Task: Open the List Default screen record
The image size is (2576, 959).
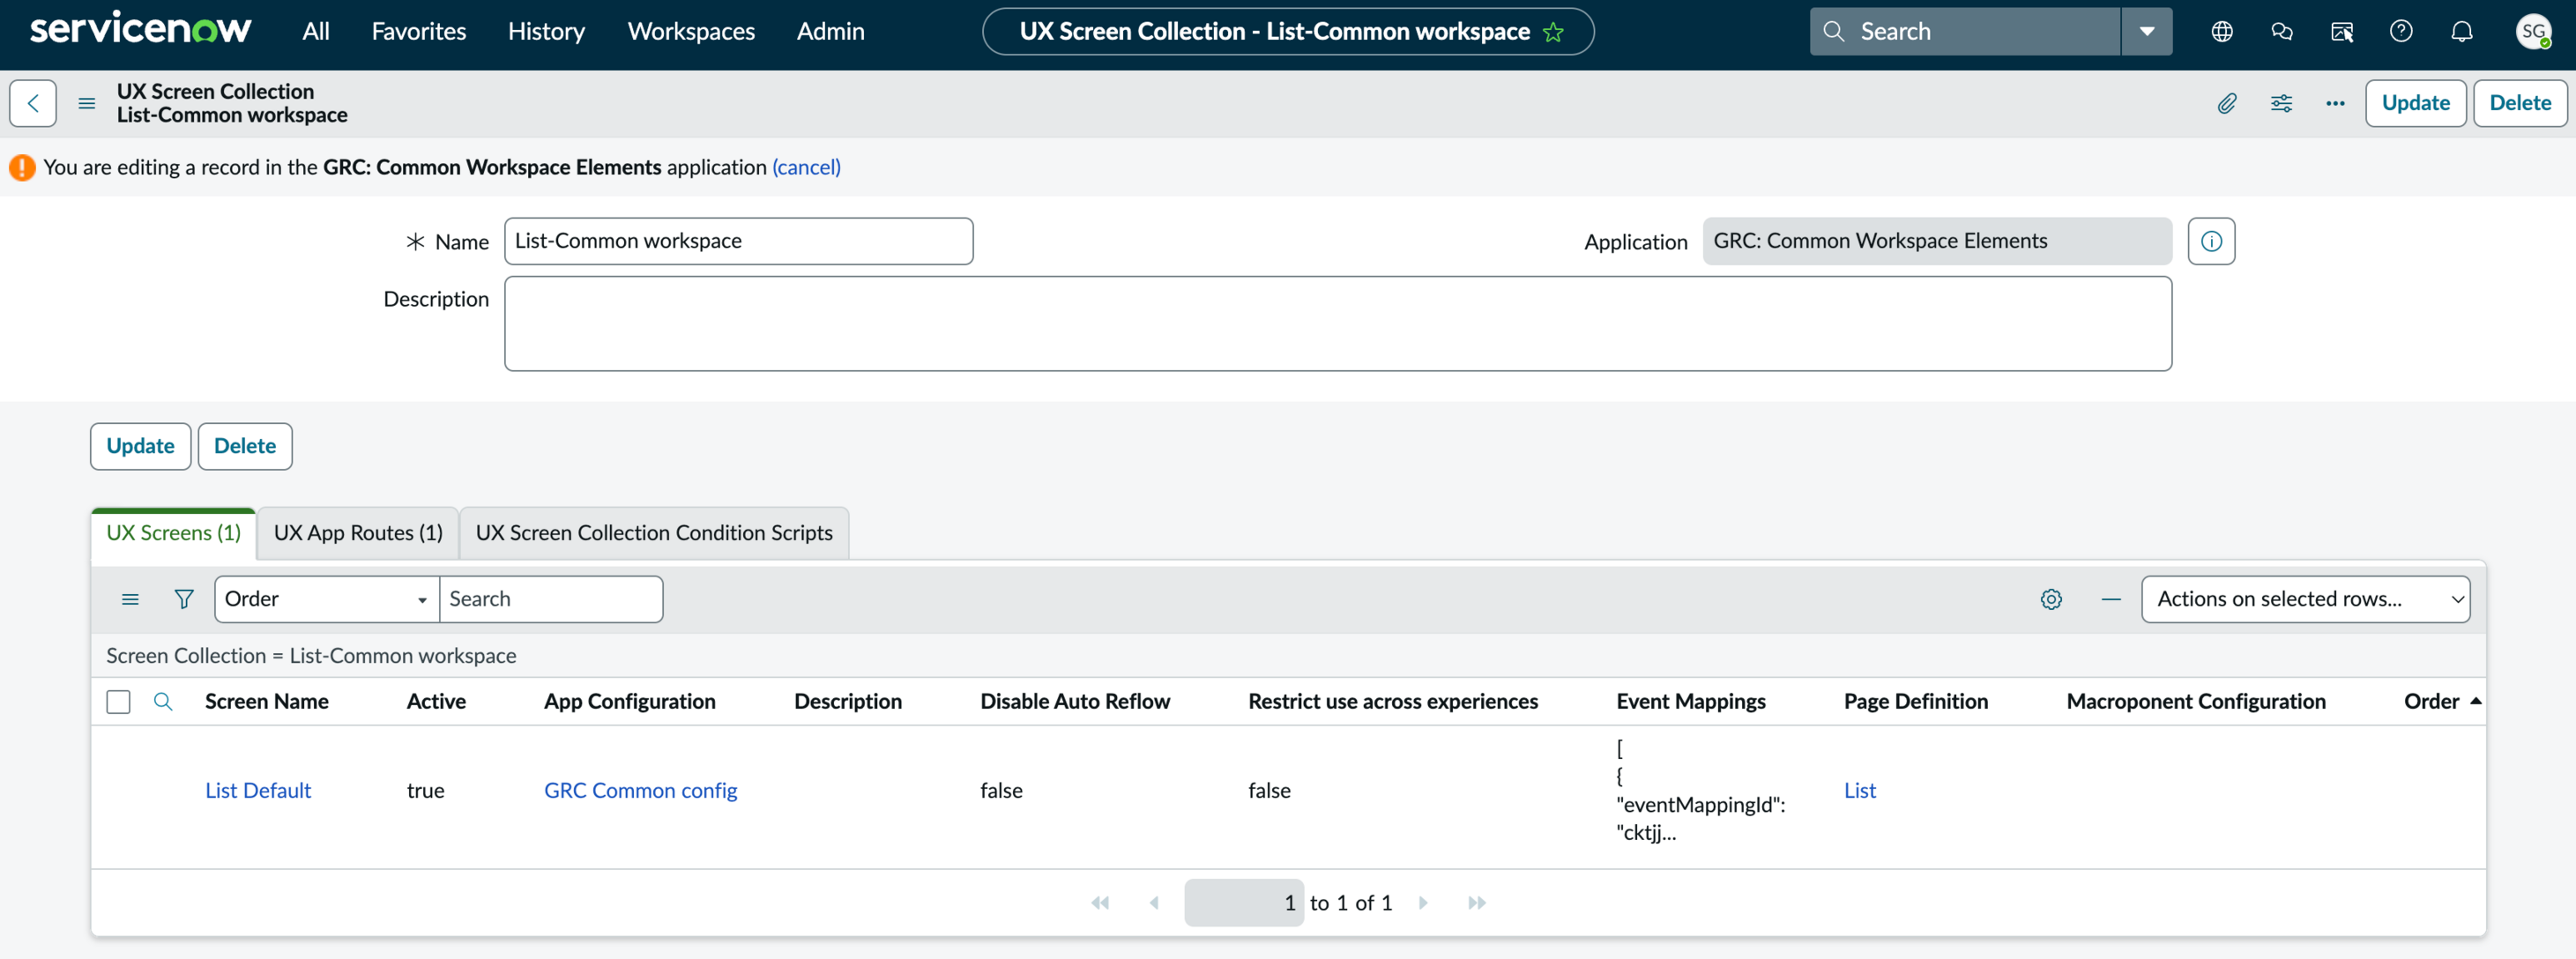Action: tap(258, 790)
